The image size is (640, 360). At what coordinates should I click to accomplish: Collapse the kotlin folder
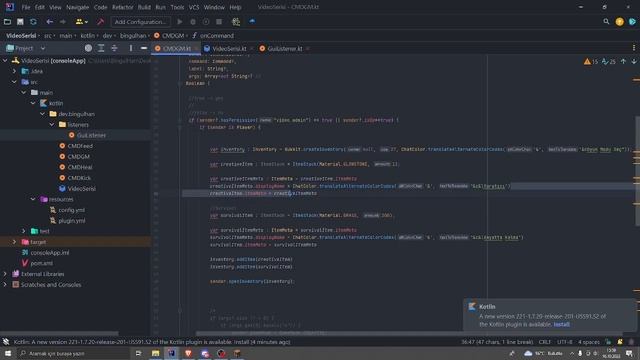(x=33, y=103)
